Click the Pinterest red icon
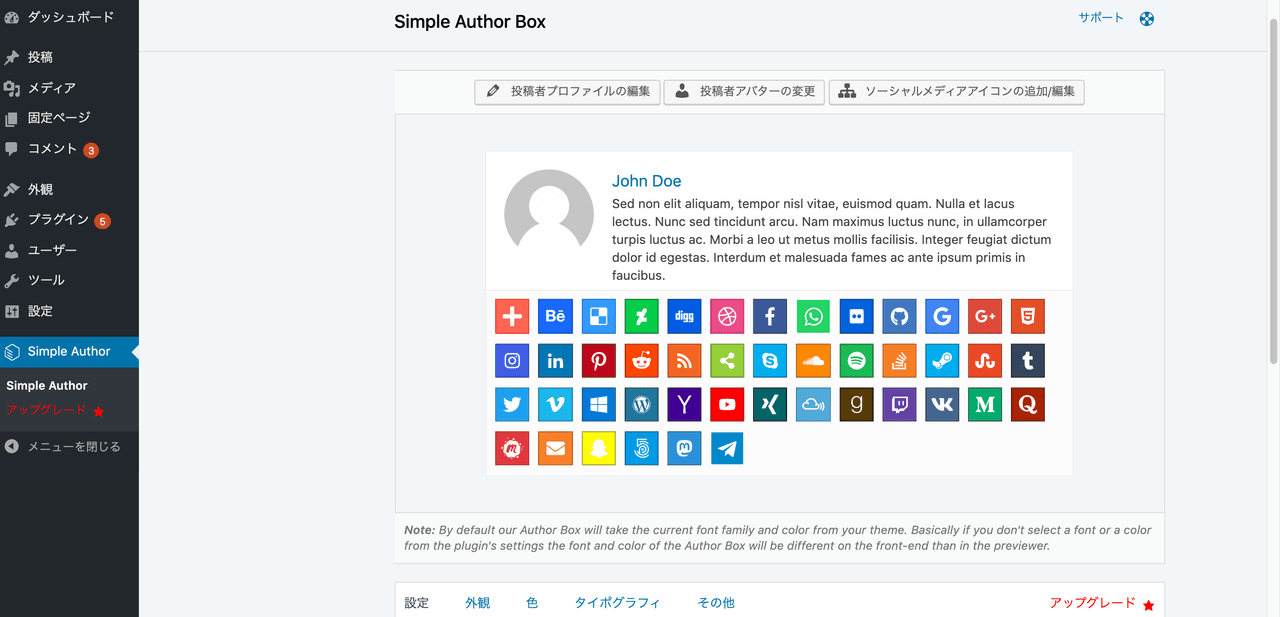Viewport: 1280px width, 617px height. (x=598, y=361)
